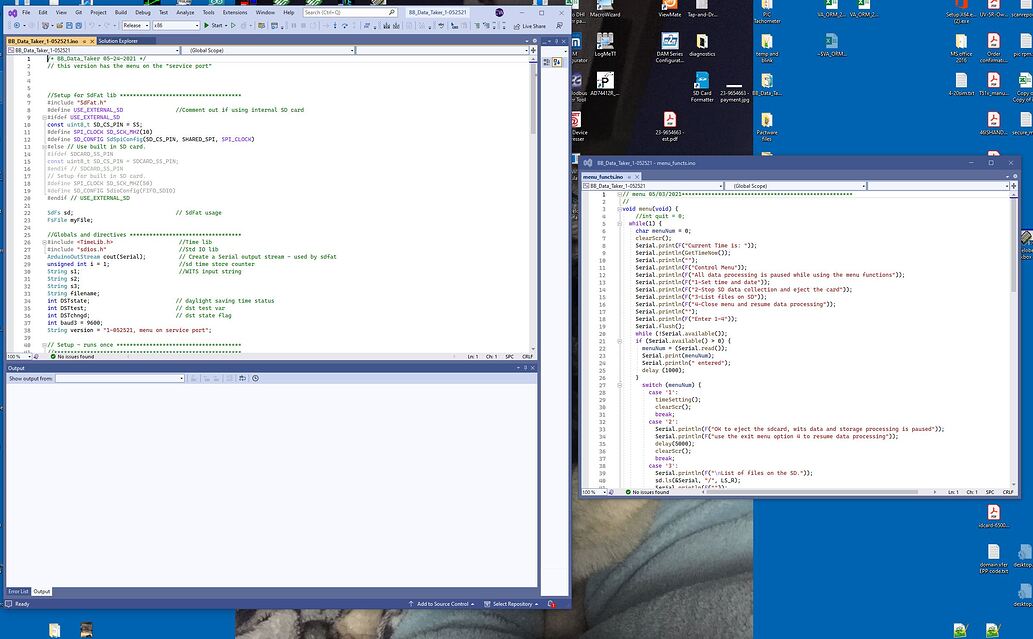Toggle word wrap in the Output window
This screenshot has width=1033, height=639.
tap(243, 378)
